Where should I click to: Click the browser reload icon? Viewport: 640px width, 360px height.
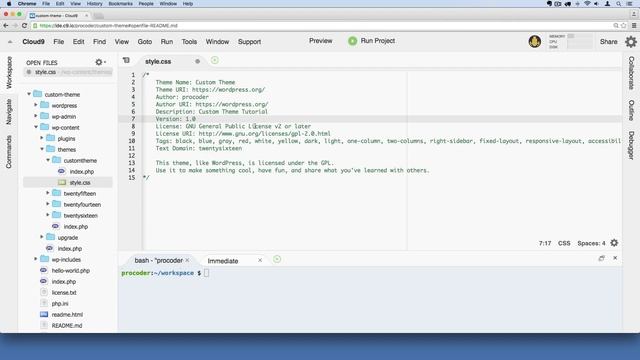pos(24,25)
